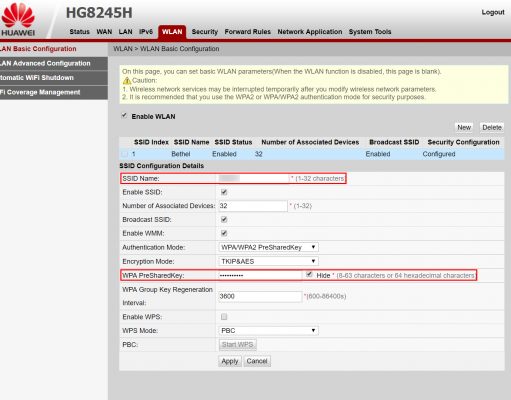Open the WPS Mode dropdown
This screenshot has height=400, width=511.
pos(268,331)
